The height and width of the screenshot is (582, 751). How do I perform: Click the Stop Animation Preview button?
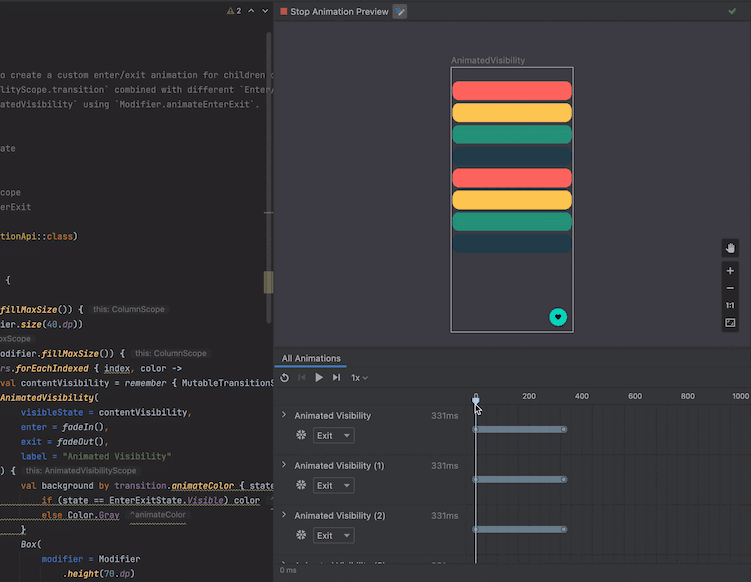click(x=334, y=11)
